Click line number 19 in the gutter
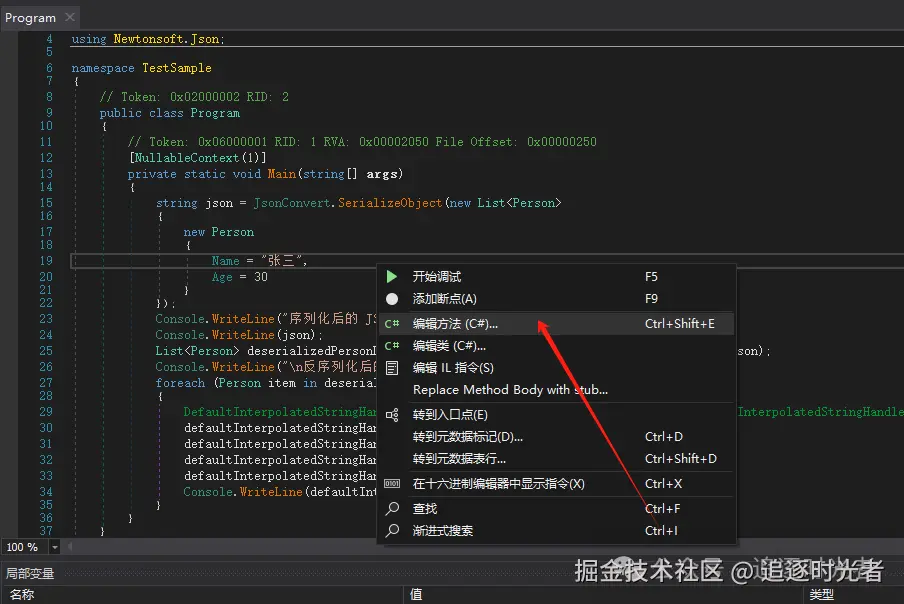Viewport: 904px width, 604px height. click(x=46, y=261)
